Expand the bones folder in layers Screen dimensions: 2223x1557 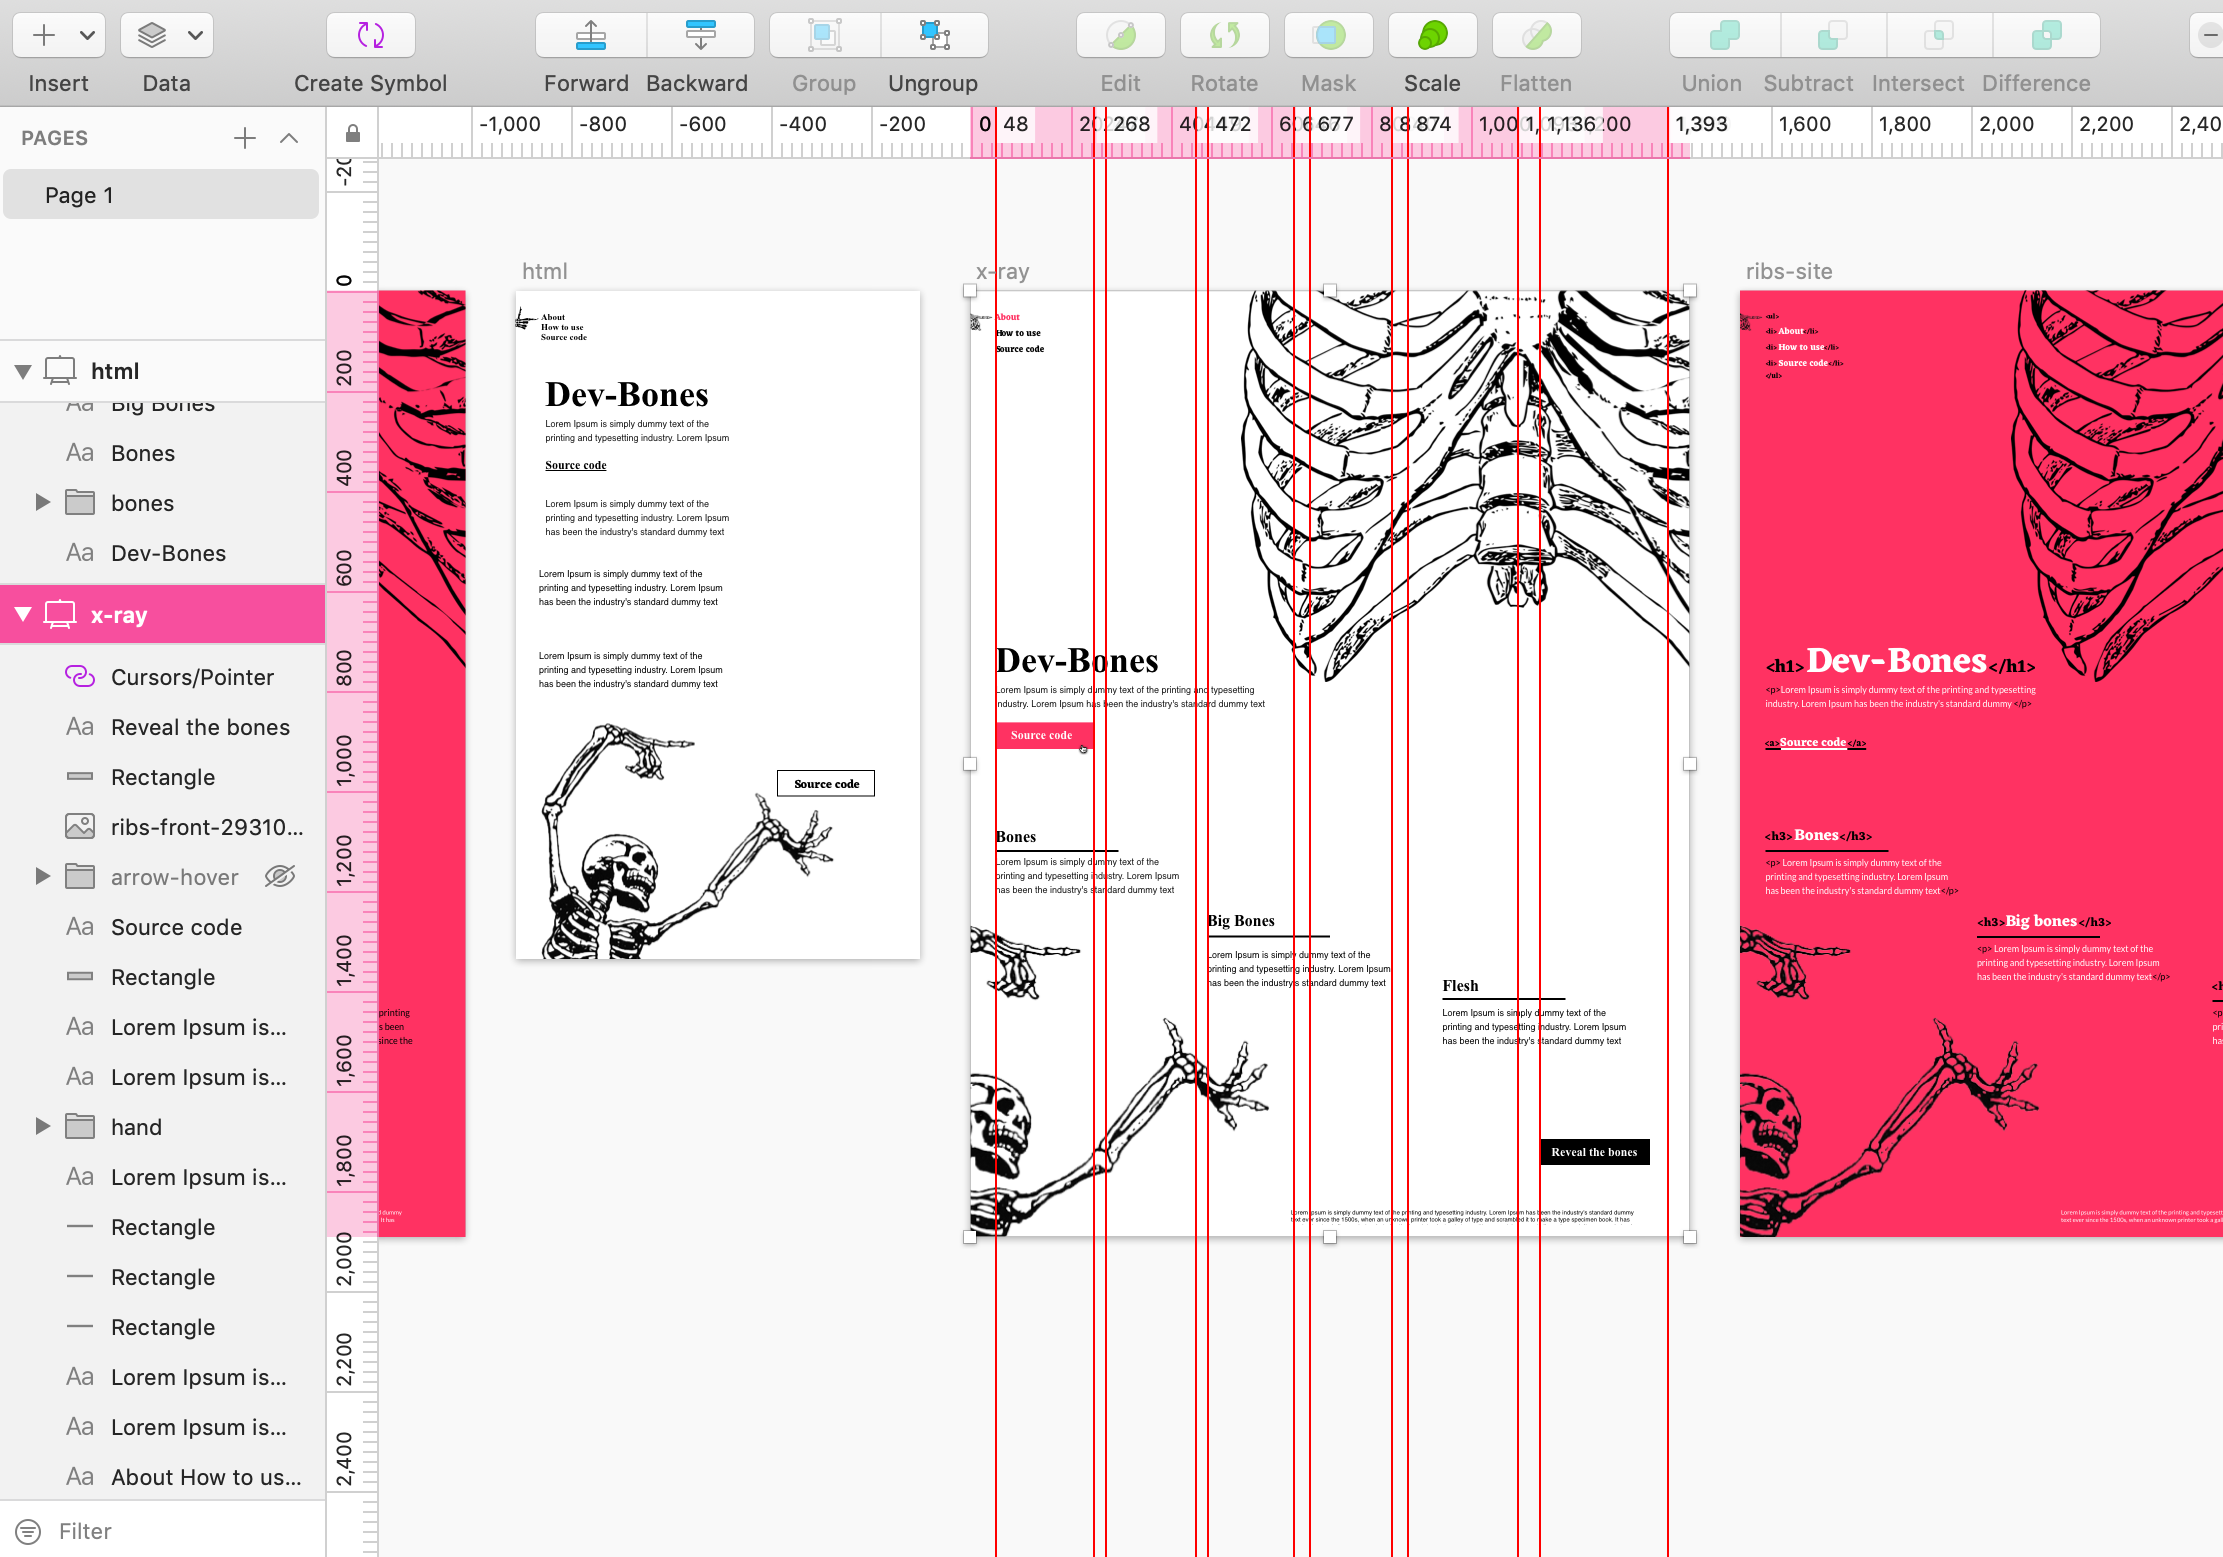click(41, 502)
